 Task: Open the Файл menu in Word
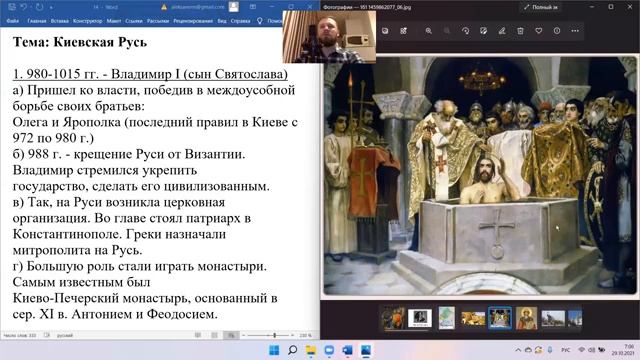[x=13, y=21]
